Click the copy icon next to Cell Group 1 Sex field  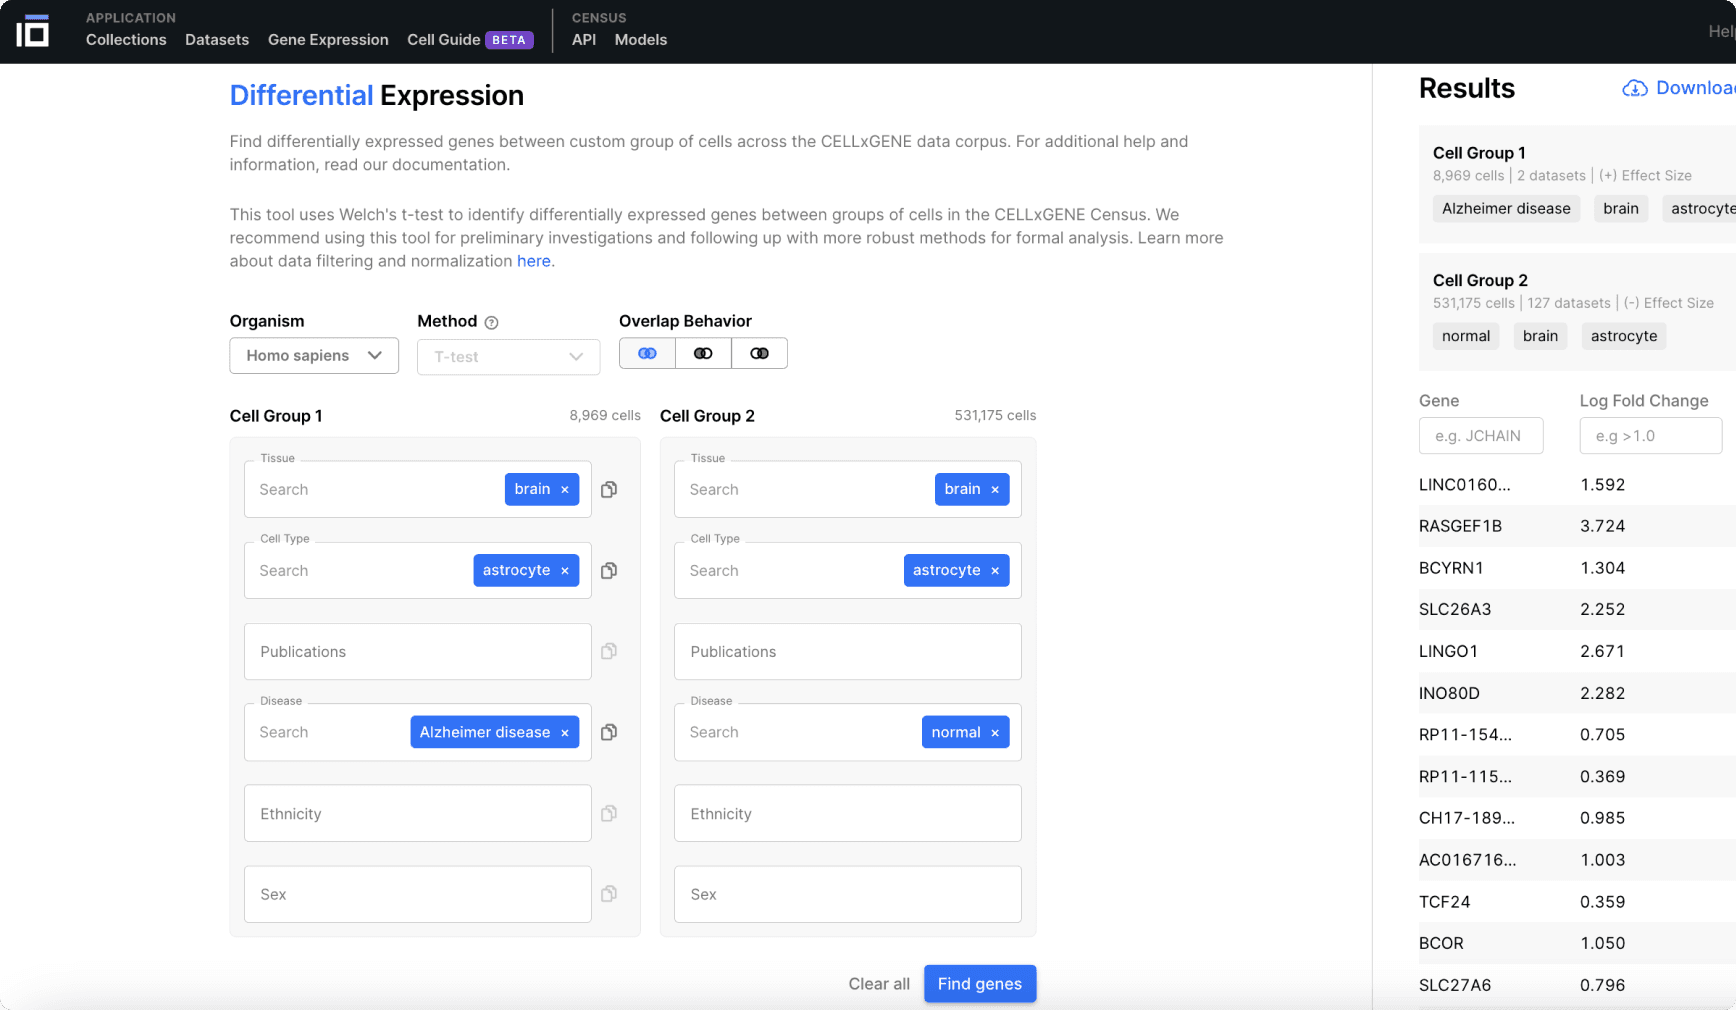point(609,894)
